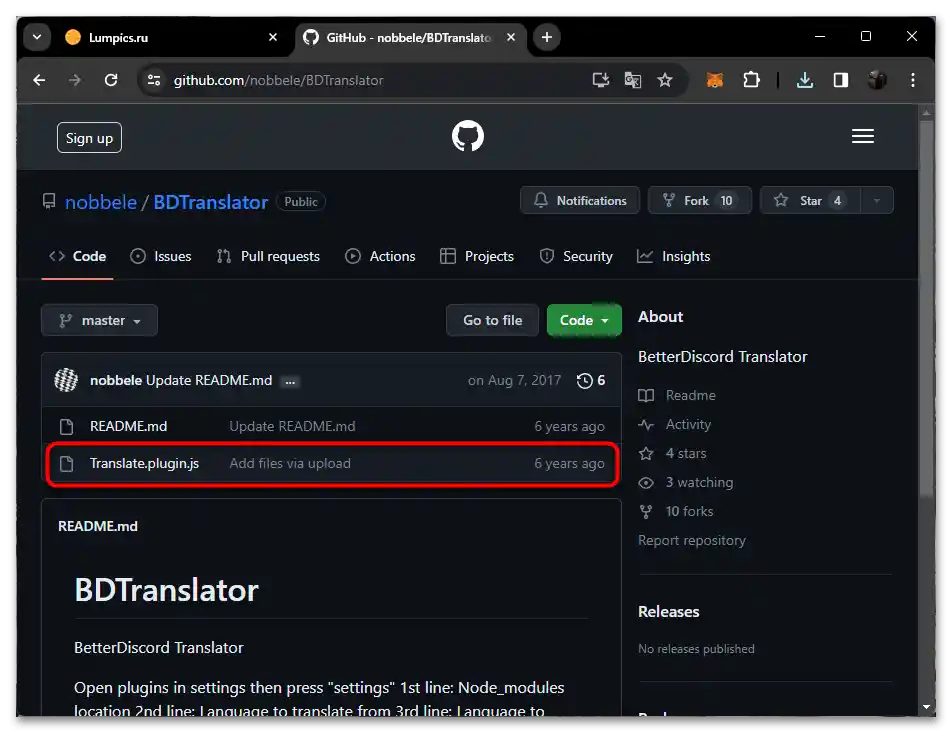
Task: Click the on Aug 7, 2017 commit date
Action: click(514, 381)
